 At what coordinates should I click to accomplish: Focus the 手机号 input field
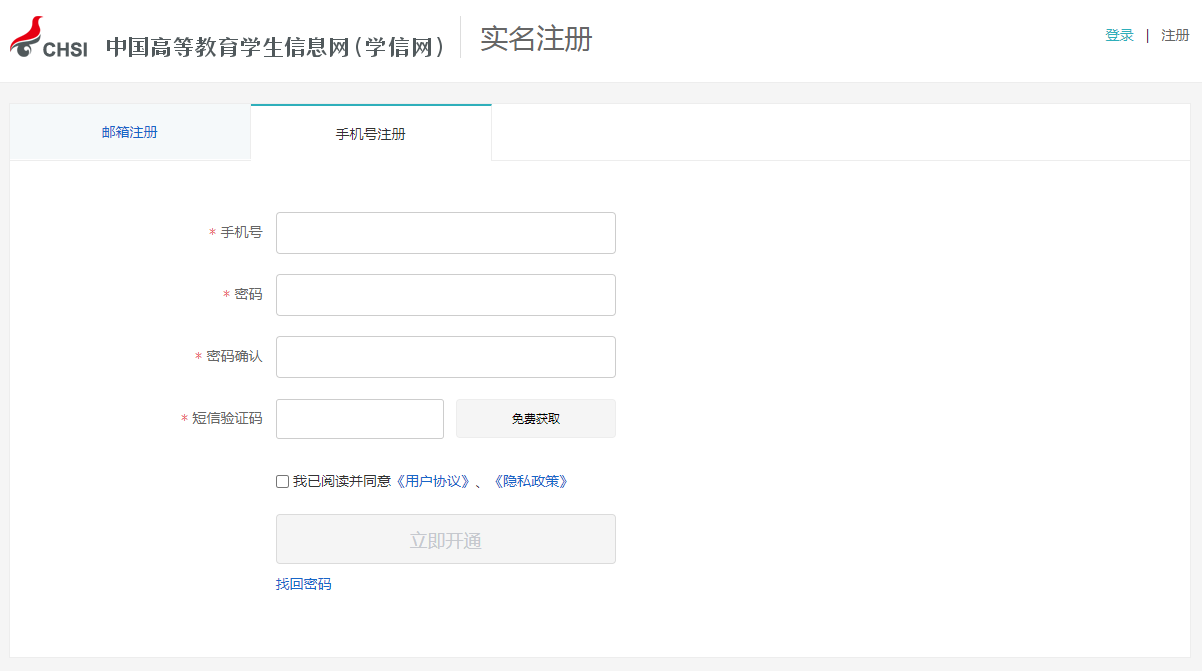[446, 233]
